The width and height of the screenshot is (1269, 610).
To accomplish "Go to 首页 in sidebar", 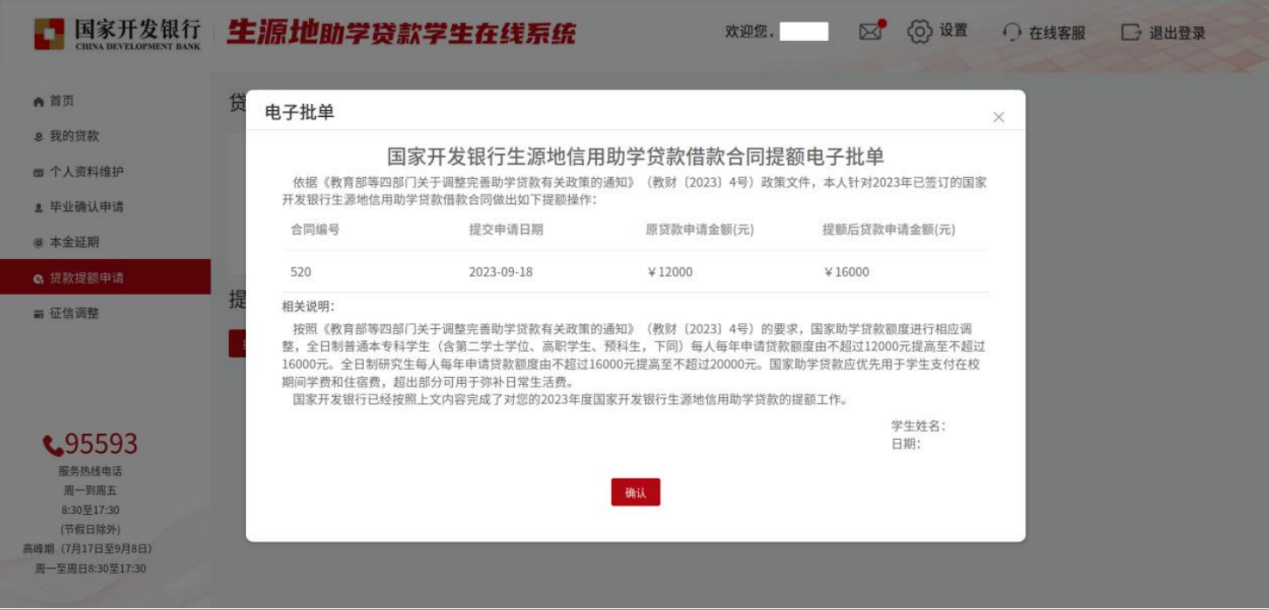I will coord(62,101).
